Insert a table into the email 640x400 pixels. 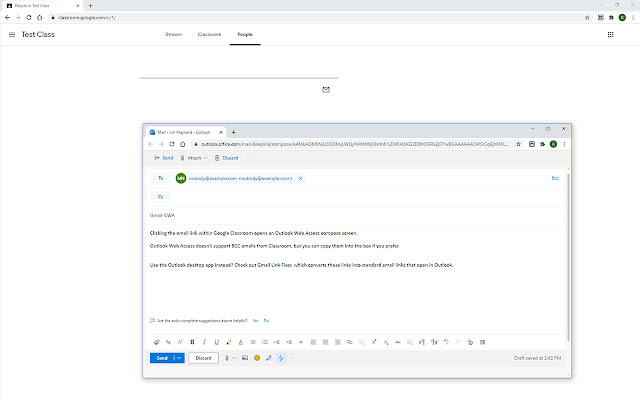click(x=482, y=342)
